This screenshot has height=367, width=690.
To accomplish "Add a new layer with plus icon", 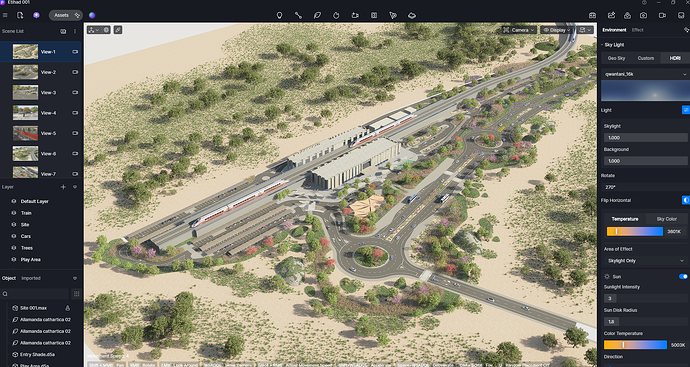I will 63,187.
